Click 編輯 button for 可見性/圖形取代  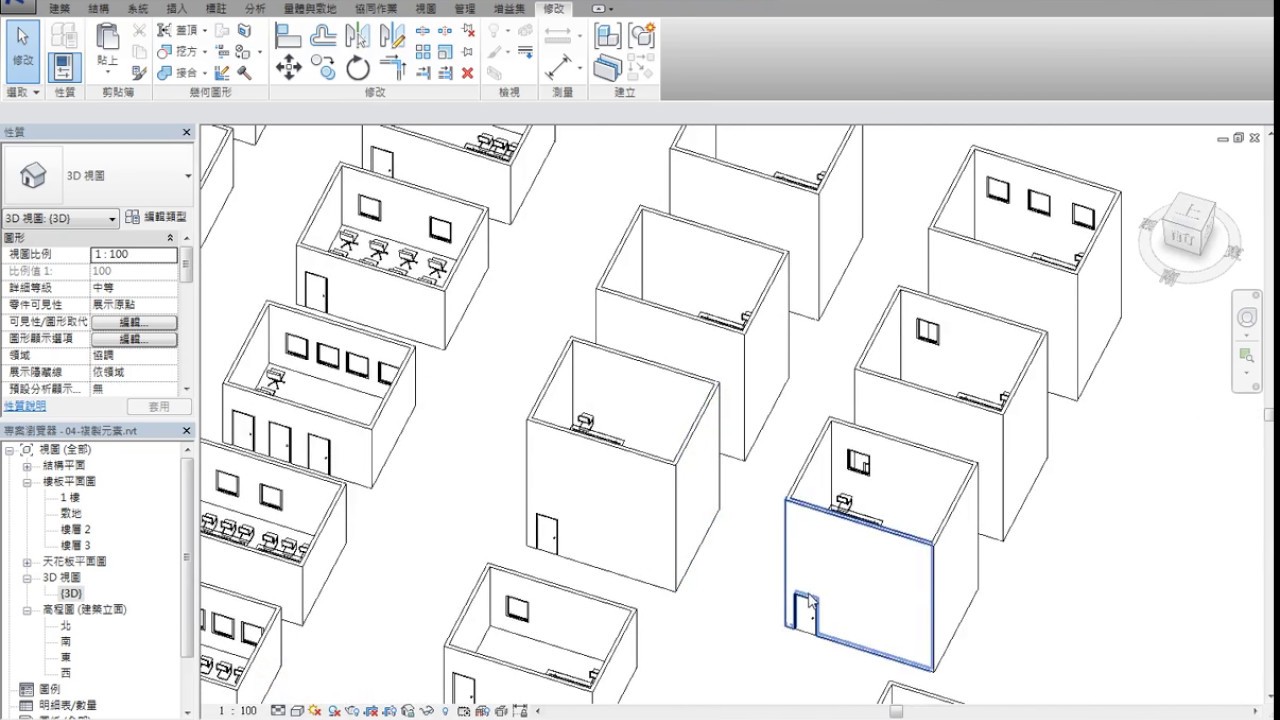[134, 323]
